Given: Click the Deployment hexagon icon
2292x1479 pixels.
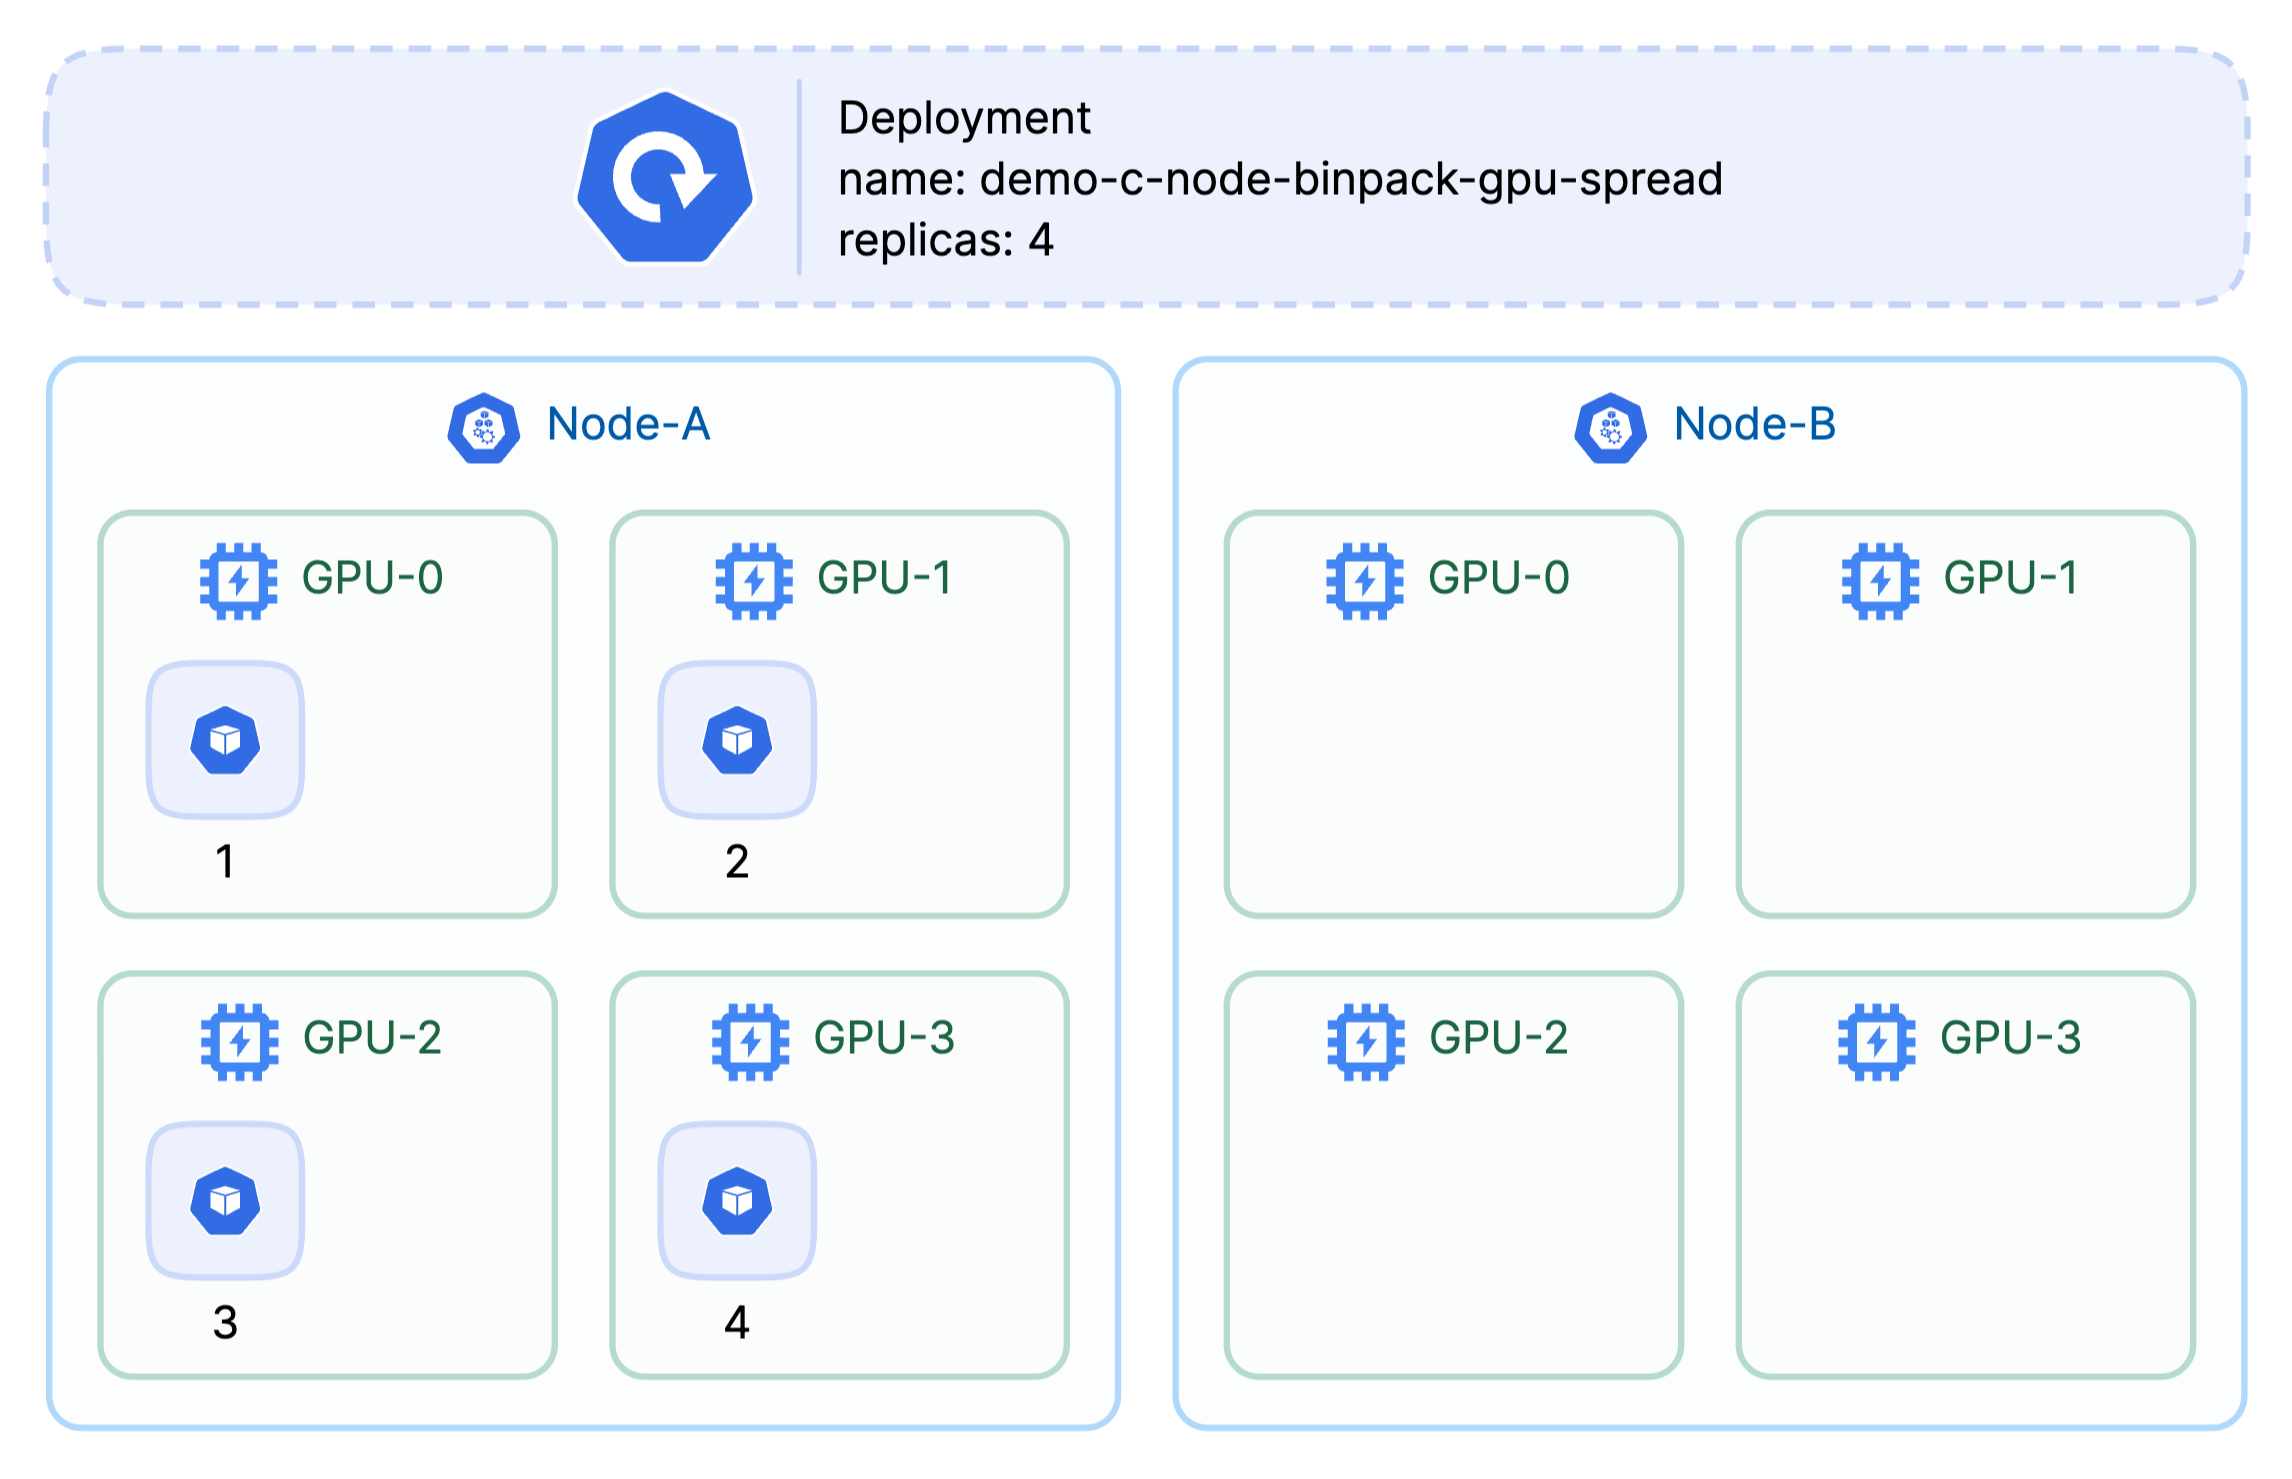Looking at the screenshot, I should tap(665, 178).
